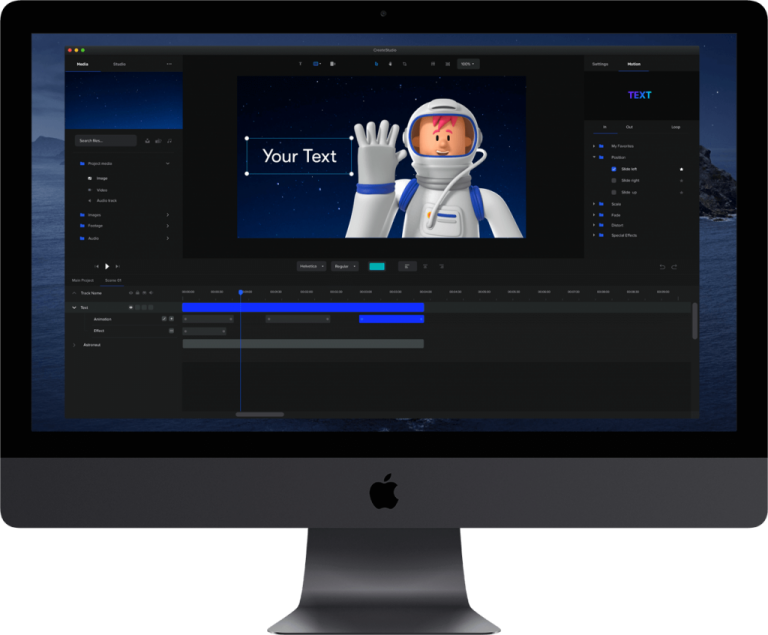Set text alignment to left
The image size is (768, 635).
pos(407,267)
